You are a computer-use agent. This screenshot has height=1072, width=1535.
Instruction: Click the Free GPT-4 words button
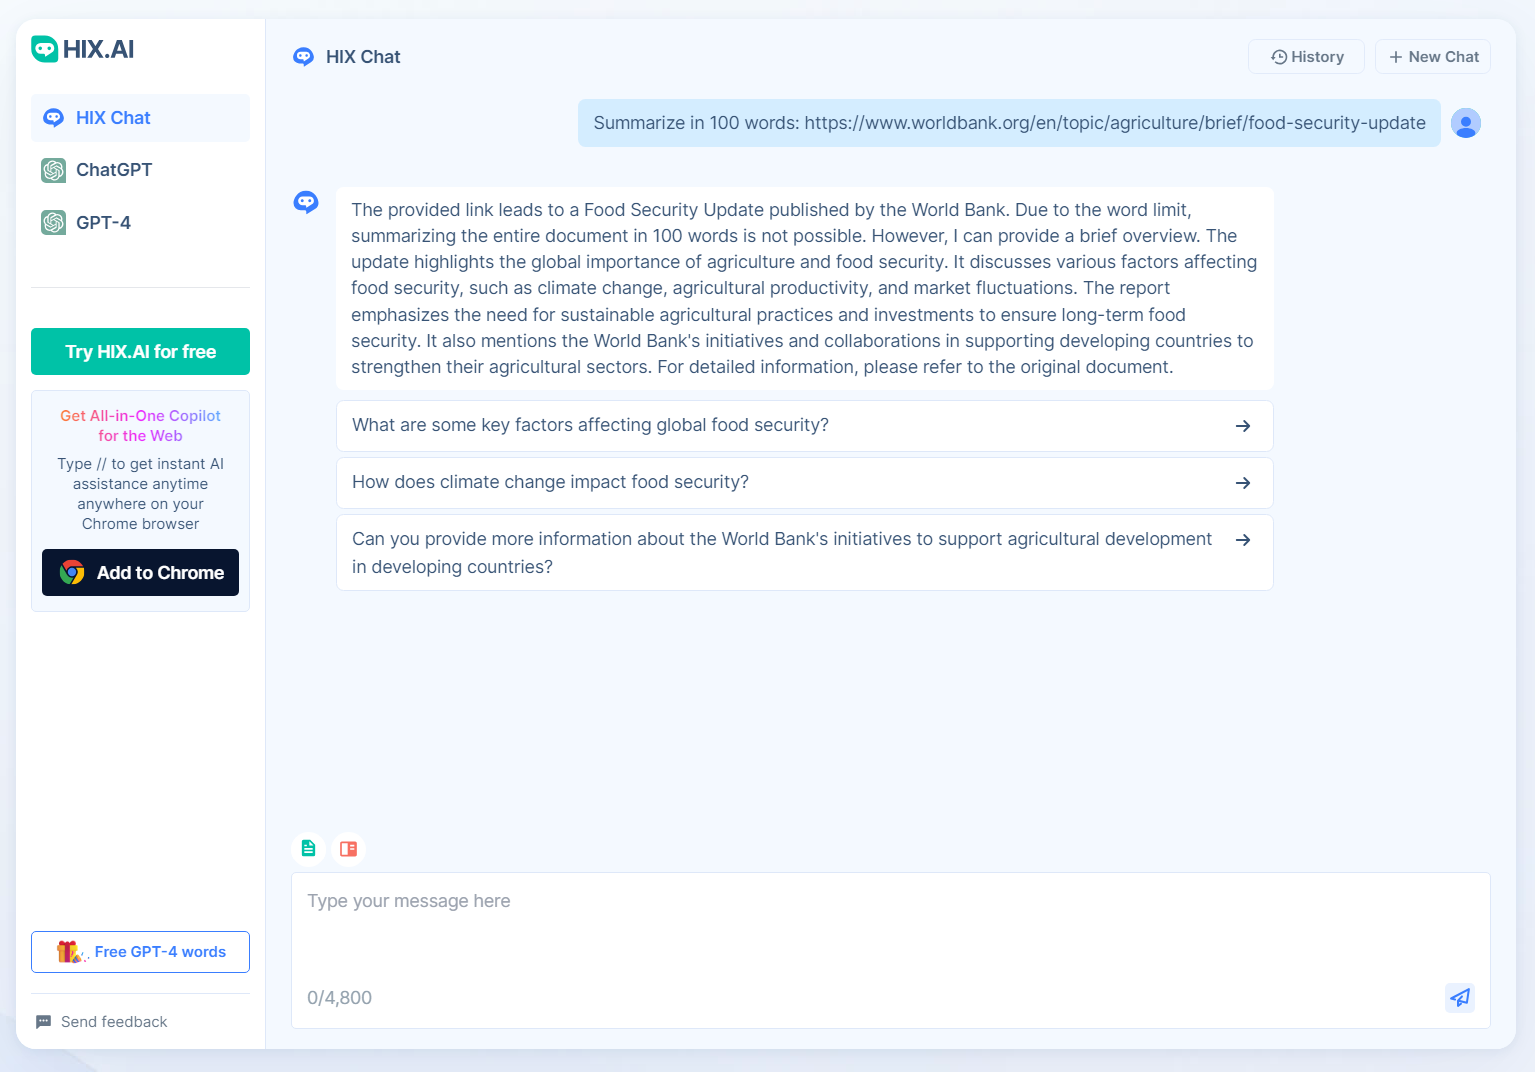(140, 952)
